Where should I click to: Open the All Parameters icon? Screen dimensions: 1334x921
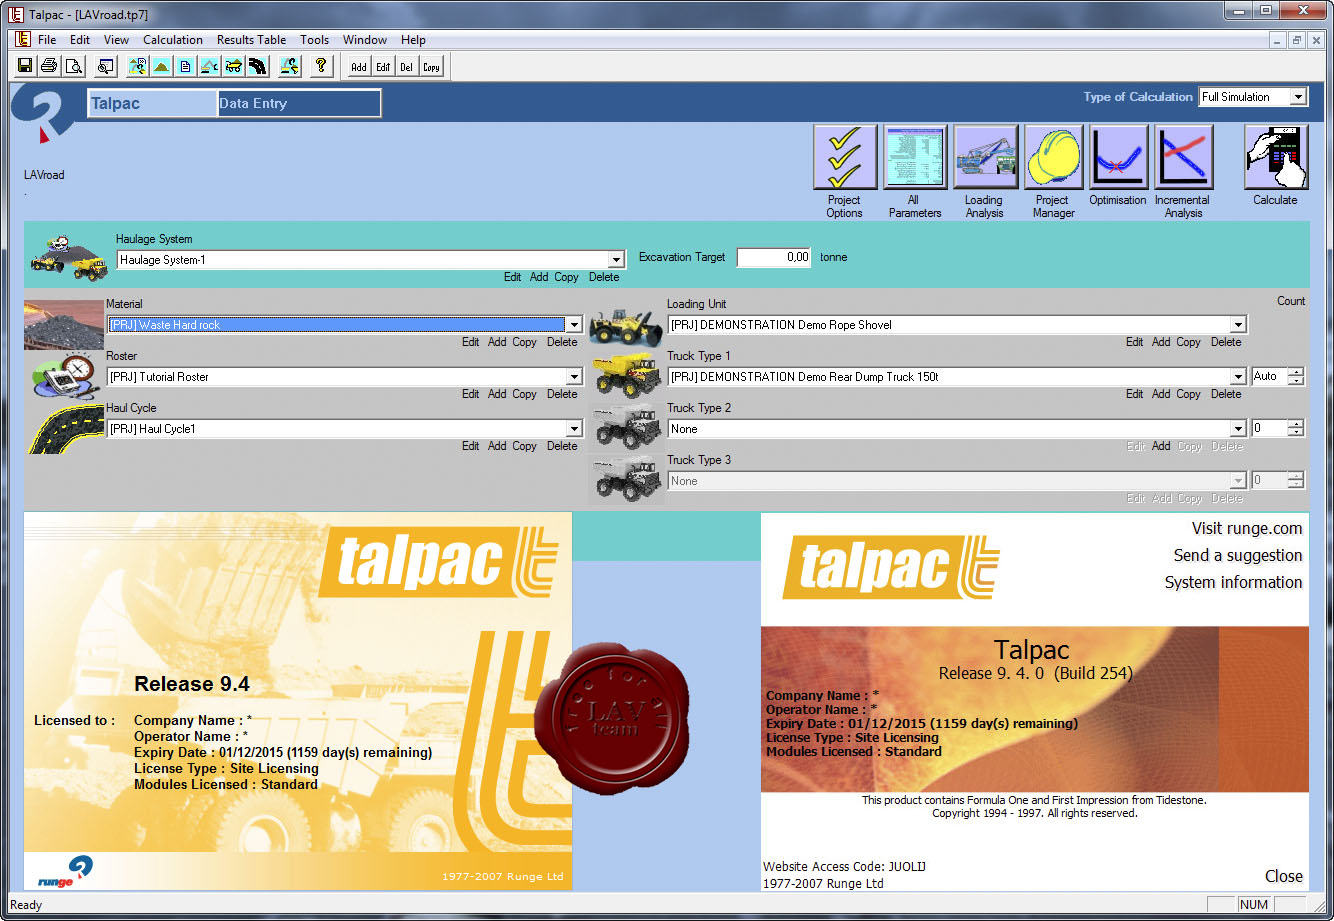915,157
